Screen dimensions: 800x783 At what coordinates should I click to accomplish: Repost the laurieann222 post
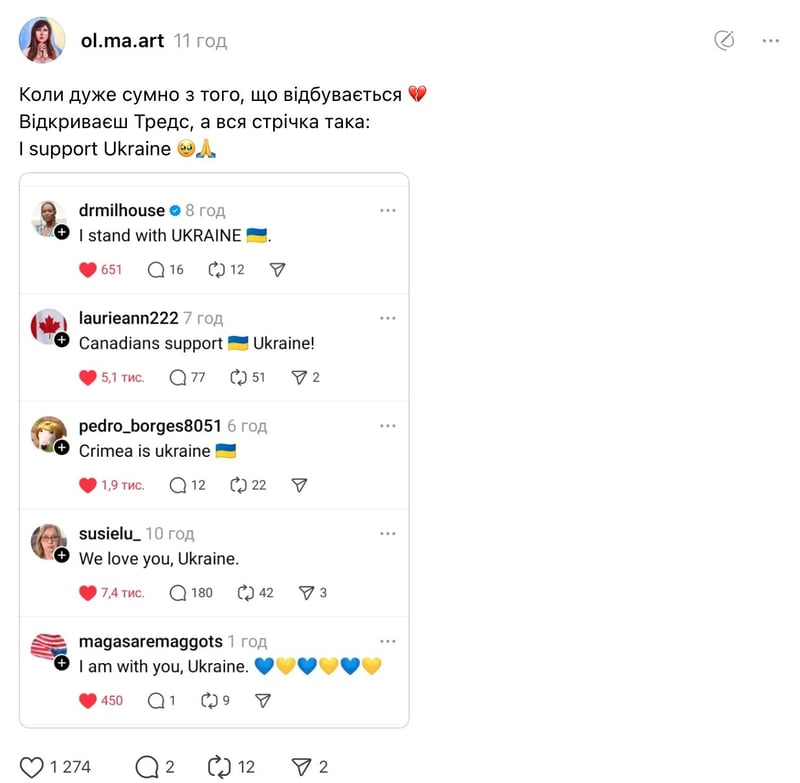point(238,377)
